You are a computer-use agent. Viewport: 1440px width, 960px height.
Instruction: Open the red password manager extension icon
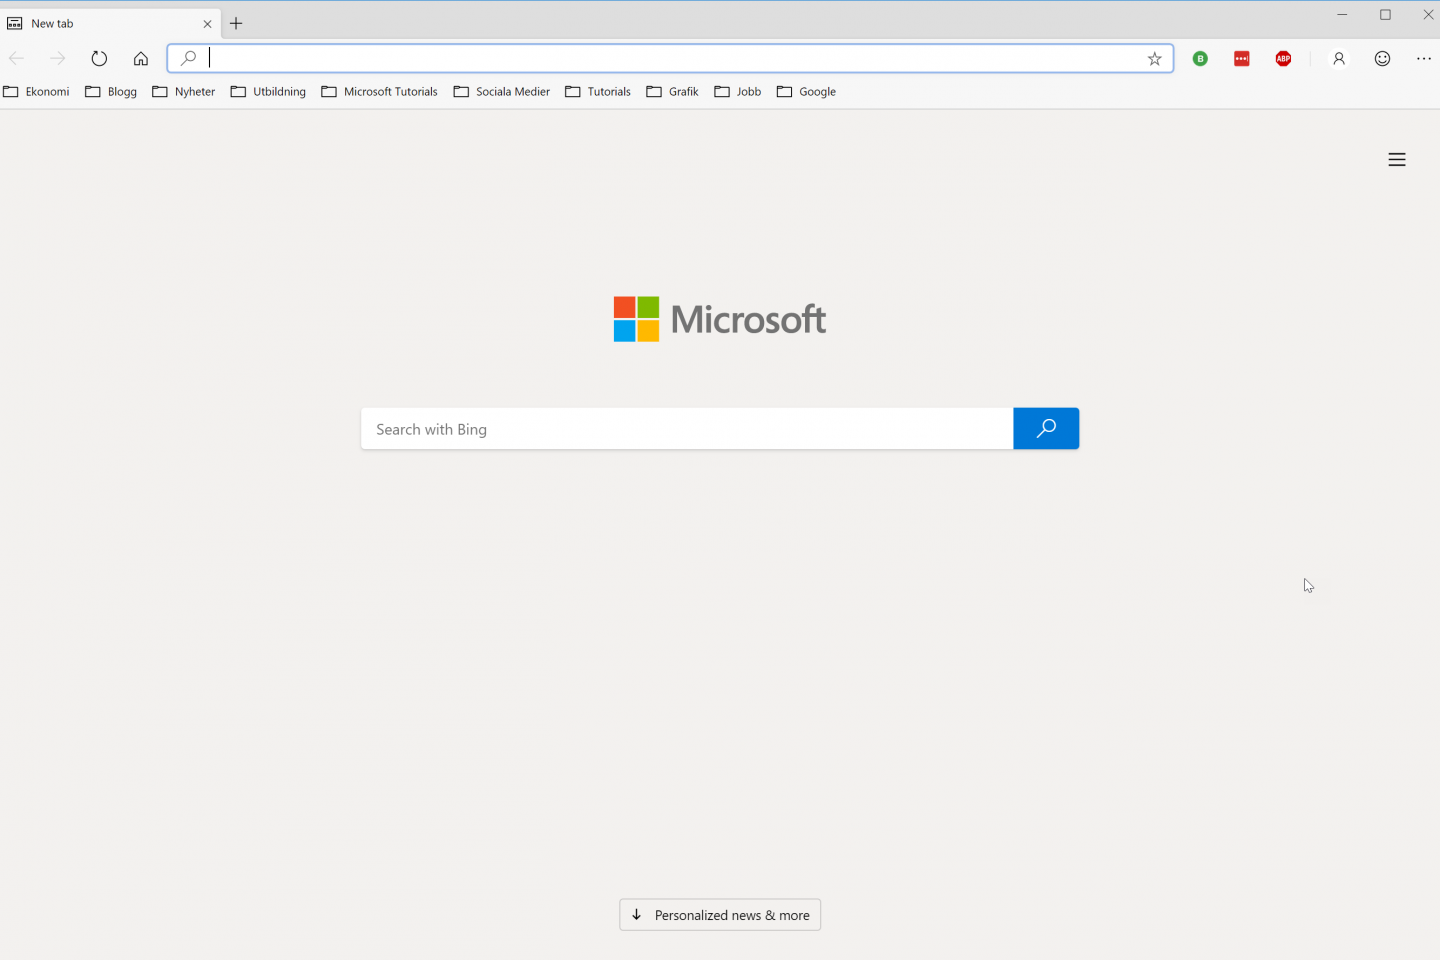coord(1242,59)
